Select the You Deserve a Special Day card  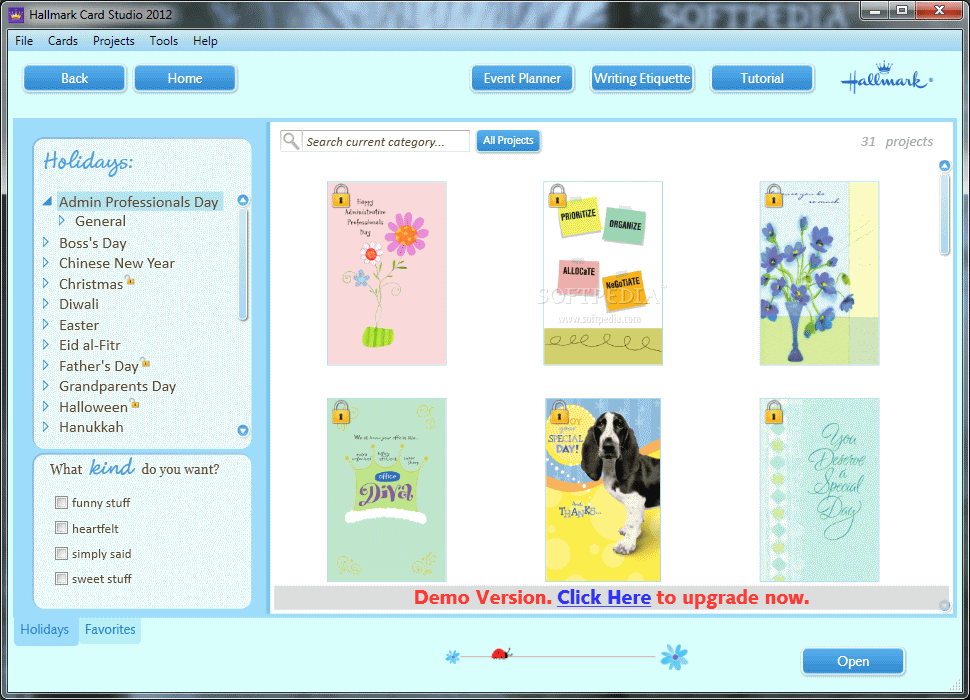point(820,490)
